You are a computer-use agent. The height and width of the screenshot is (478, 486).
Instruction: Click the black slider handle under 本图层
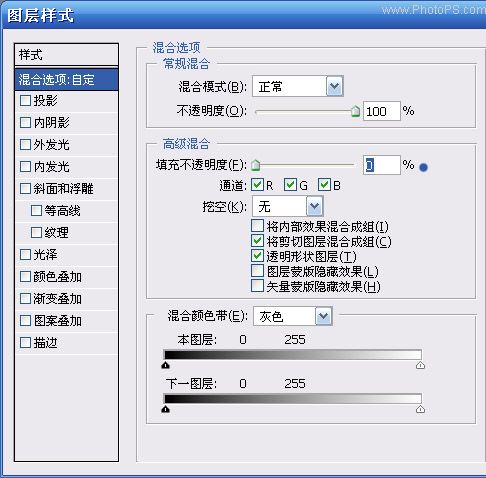[165, 365]
